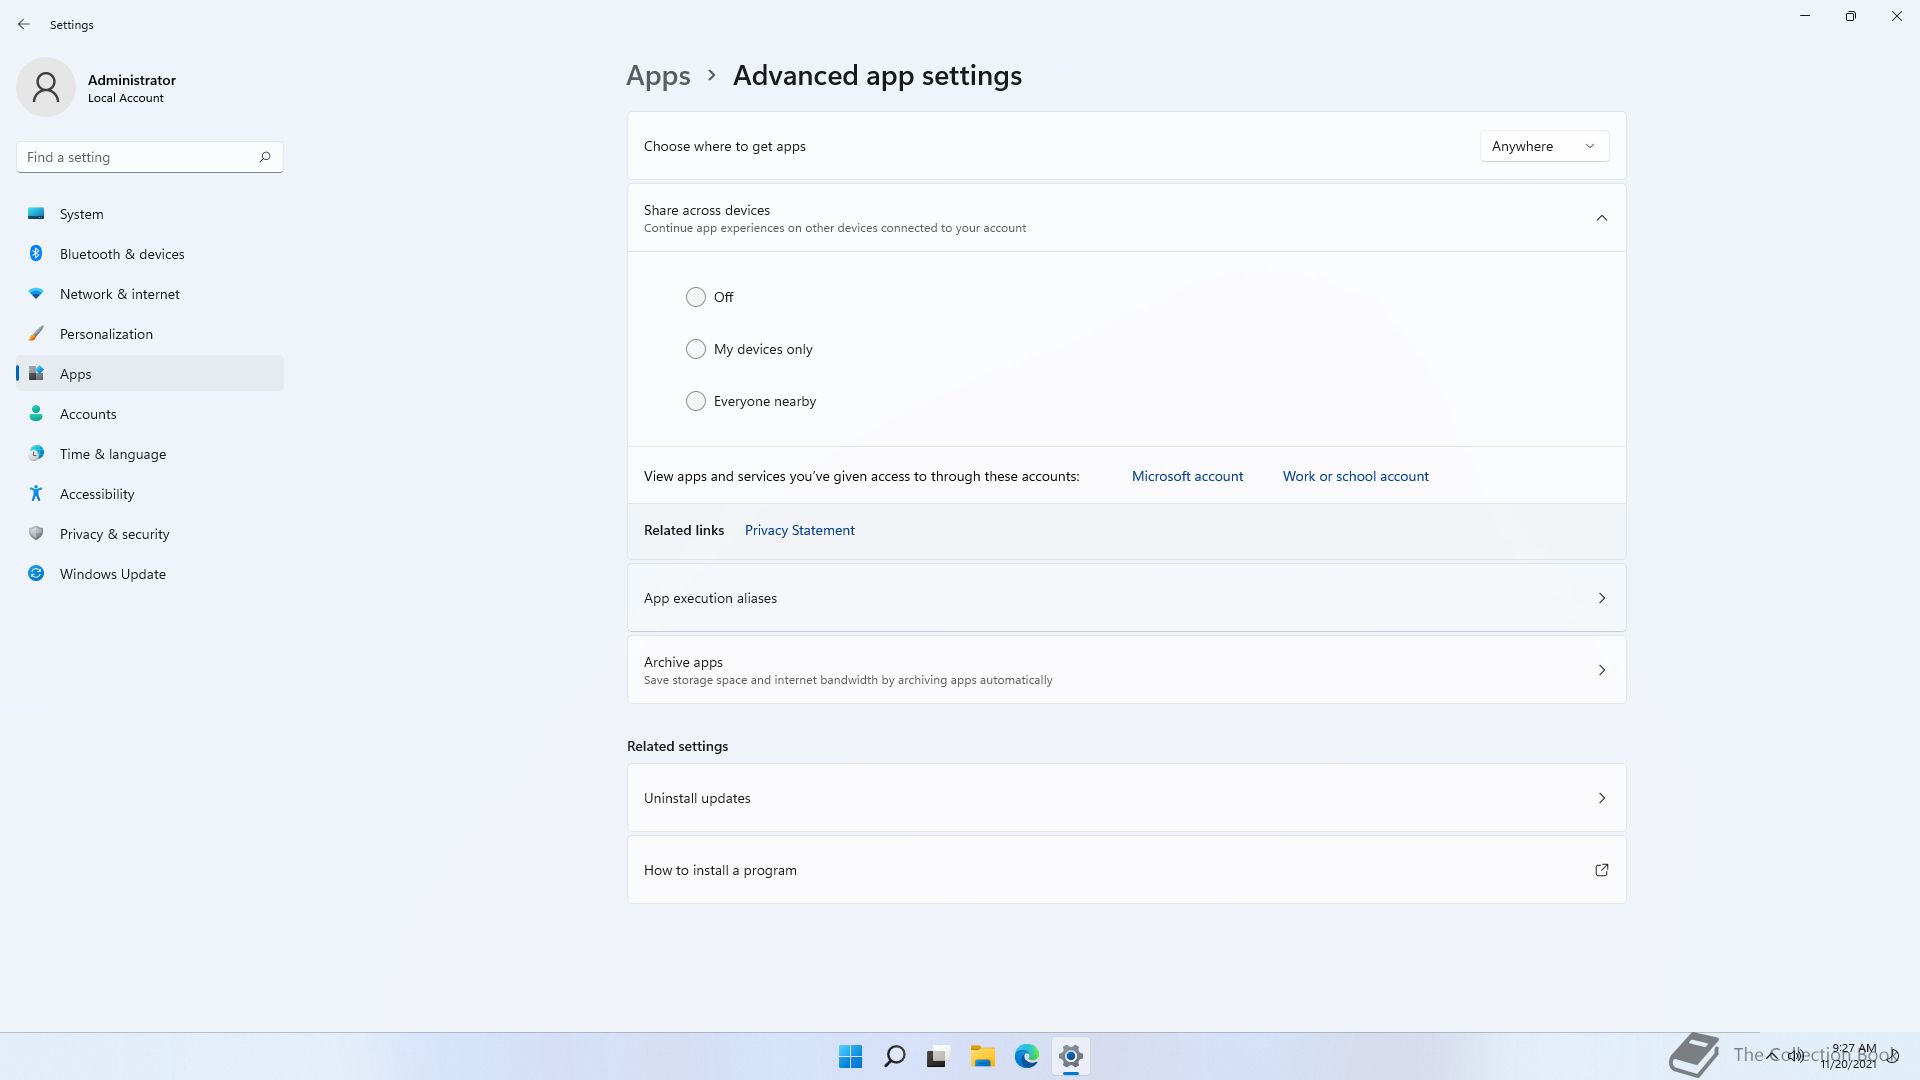The width and height of the screenshot is (1920, 1080).
Task: Click the Network wifi icon in sidebar
Action: 36,293
